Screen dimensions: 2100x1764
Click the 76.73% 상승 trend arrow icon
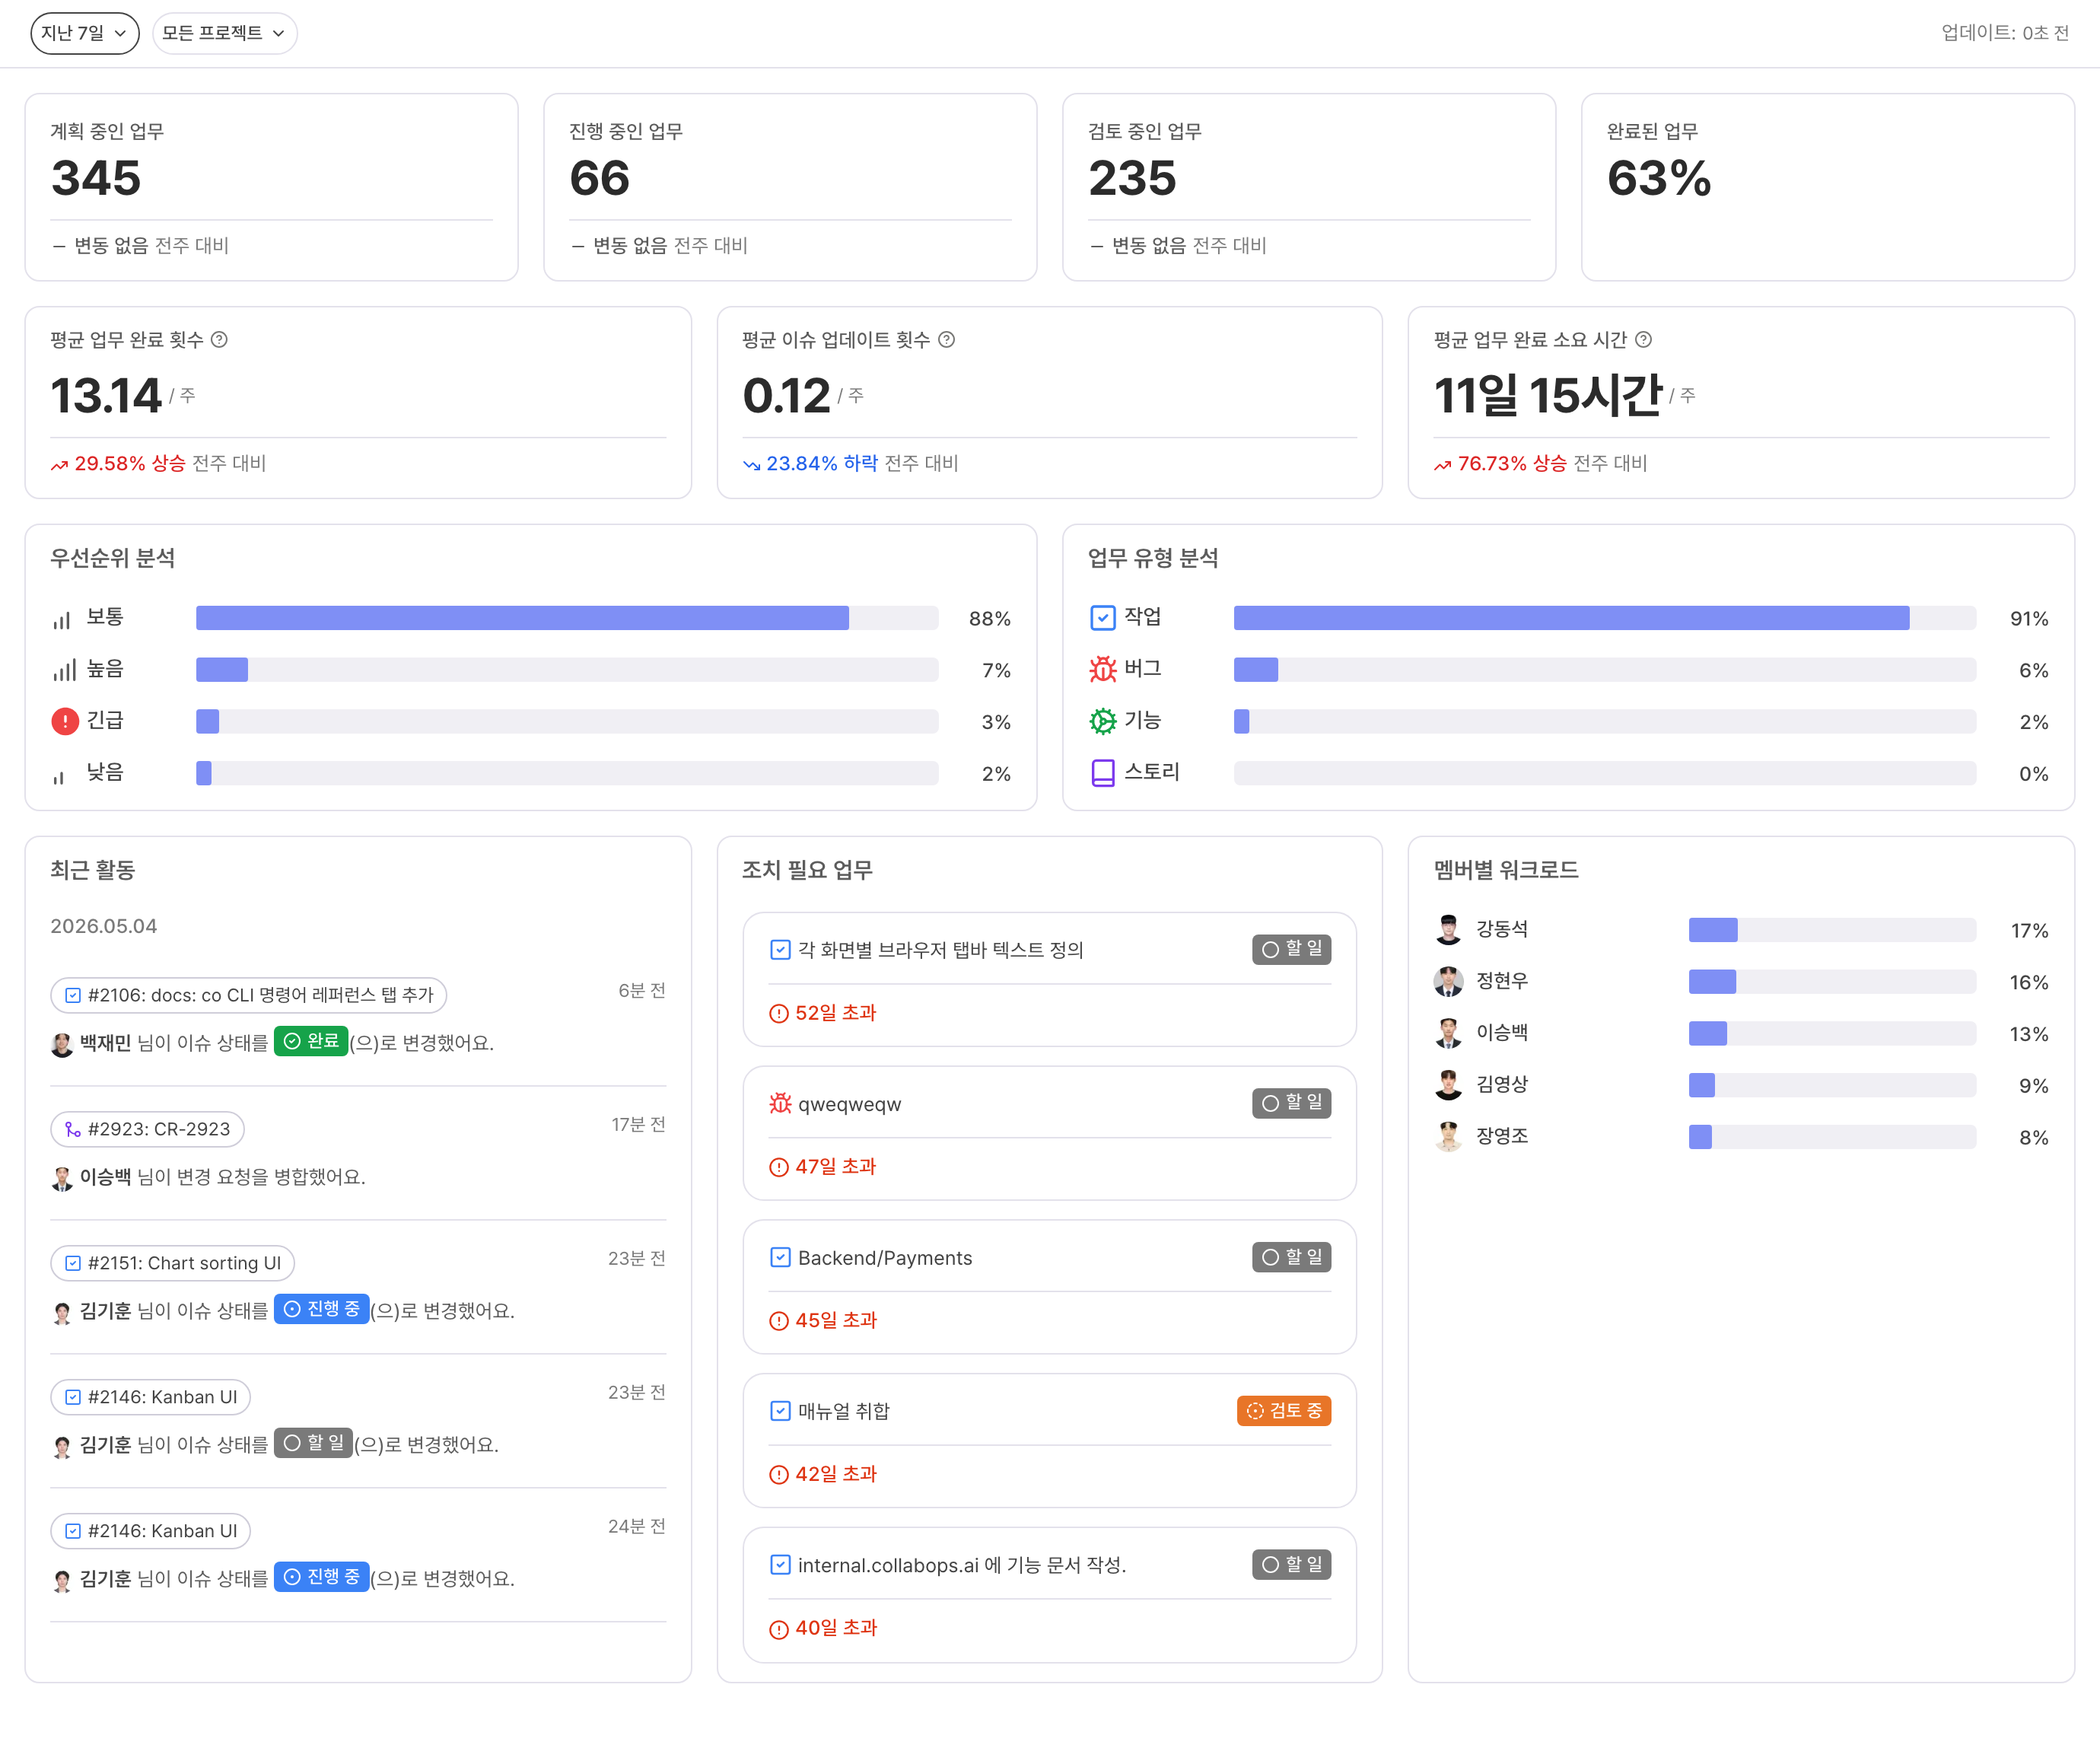point(1443,465)
